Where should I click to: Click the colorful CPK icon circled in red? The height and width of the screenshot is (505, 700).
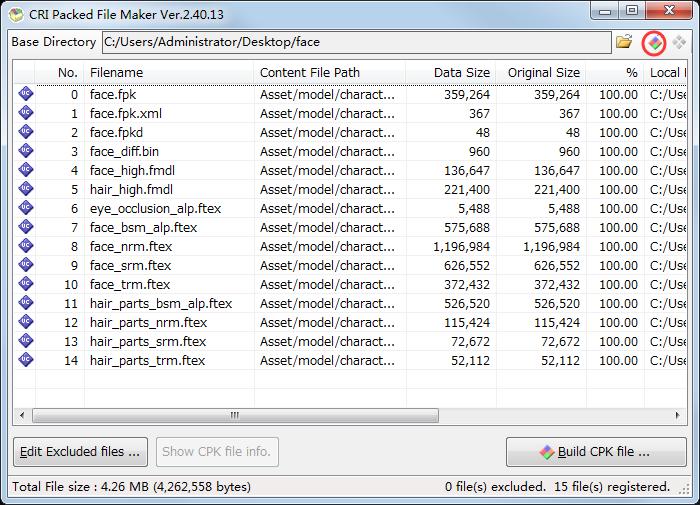(654, 43)
